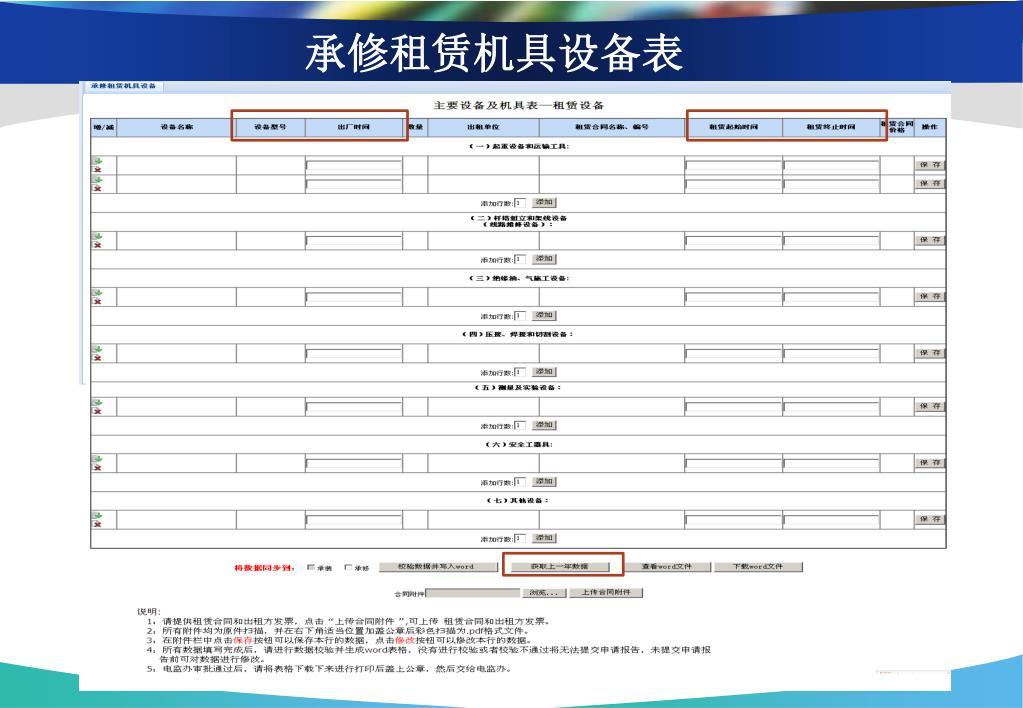Click 上传合同附件 button
The height and width of the screenshot is (708, 1023).
click(606, 593)
